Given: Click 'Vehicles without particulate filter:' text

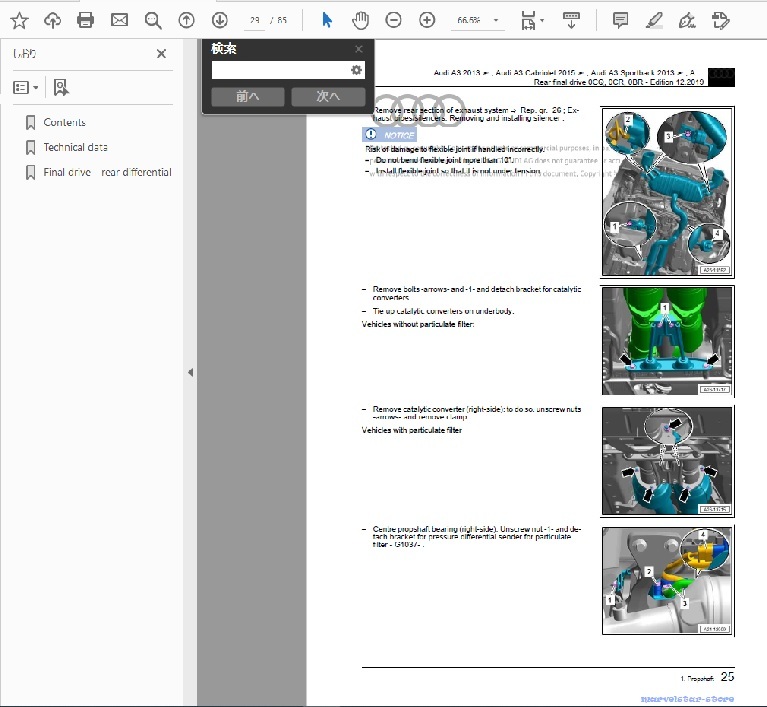Looking at the screenshot, I should click(x=418, y=324).
